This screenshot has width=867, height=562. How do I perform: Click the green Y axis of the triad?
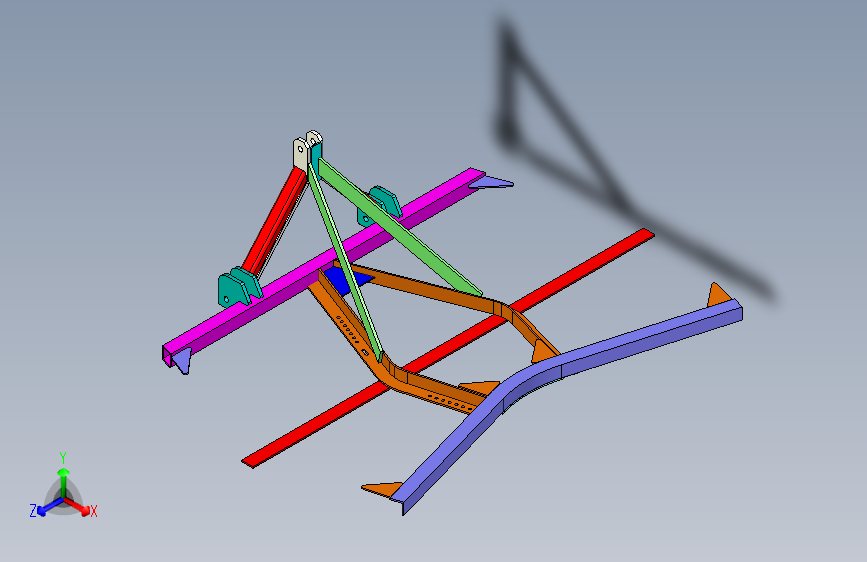click(x=64, y=481)
